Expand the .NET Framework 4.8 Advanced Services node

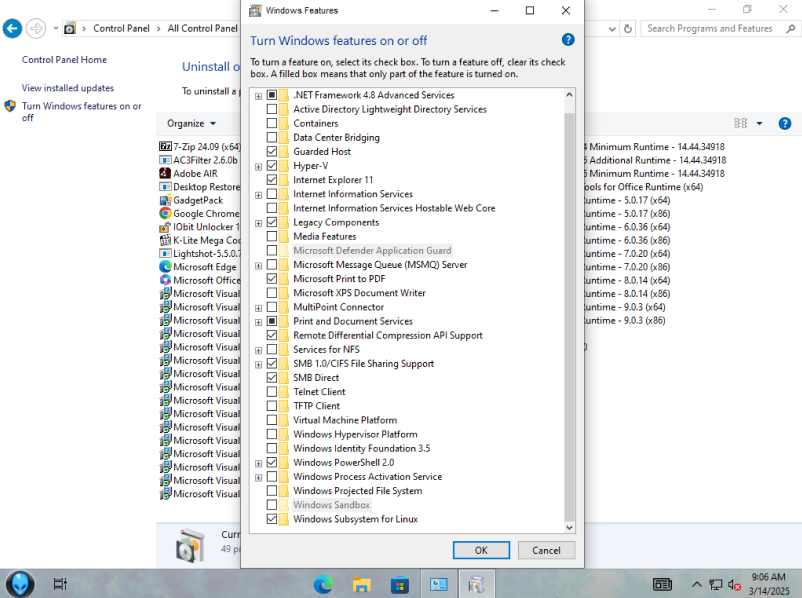(x=258, y=96)
